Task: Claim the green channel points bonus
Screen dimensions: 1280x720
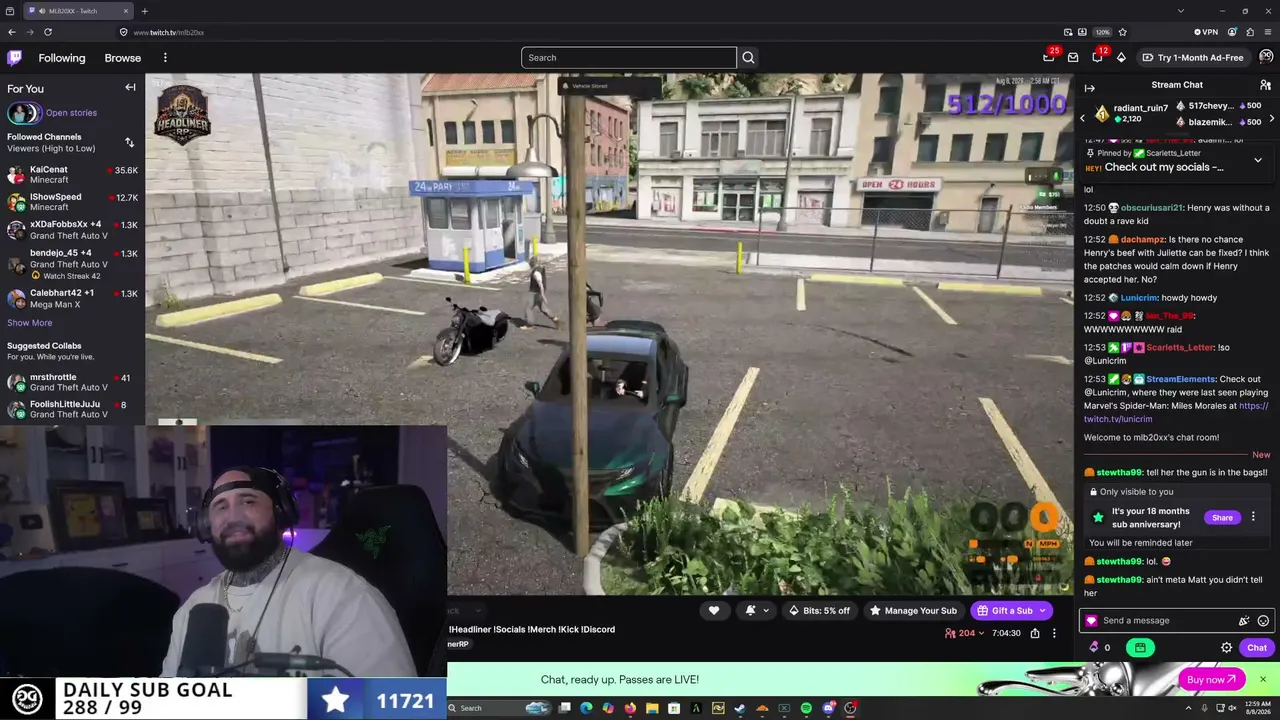Action: click(1140, 648)
